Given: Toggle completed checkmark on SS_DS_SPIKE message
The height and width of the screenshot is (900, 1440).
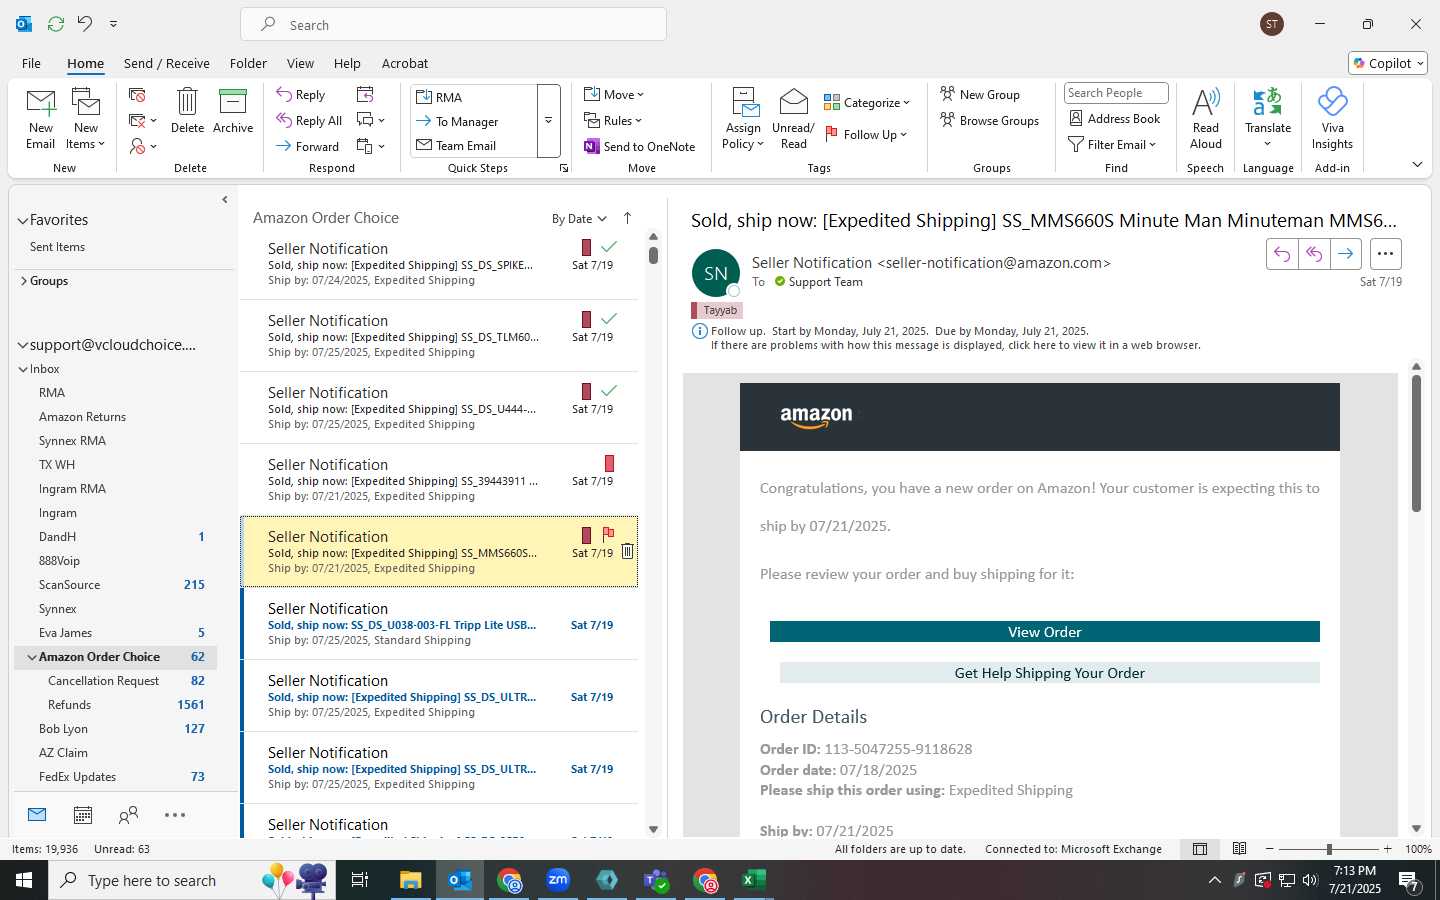Looking at the screenshot, I should click(609, 246).
